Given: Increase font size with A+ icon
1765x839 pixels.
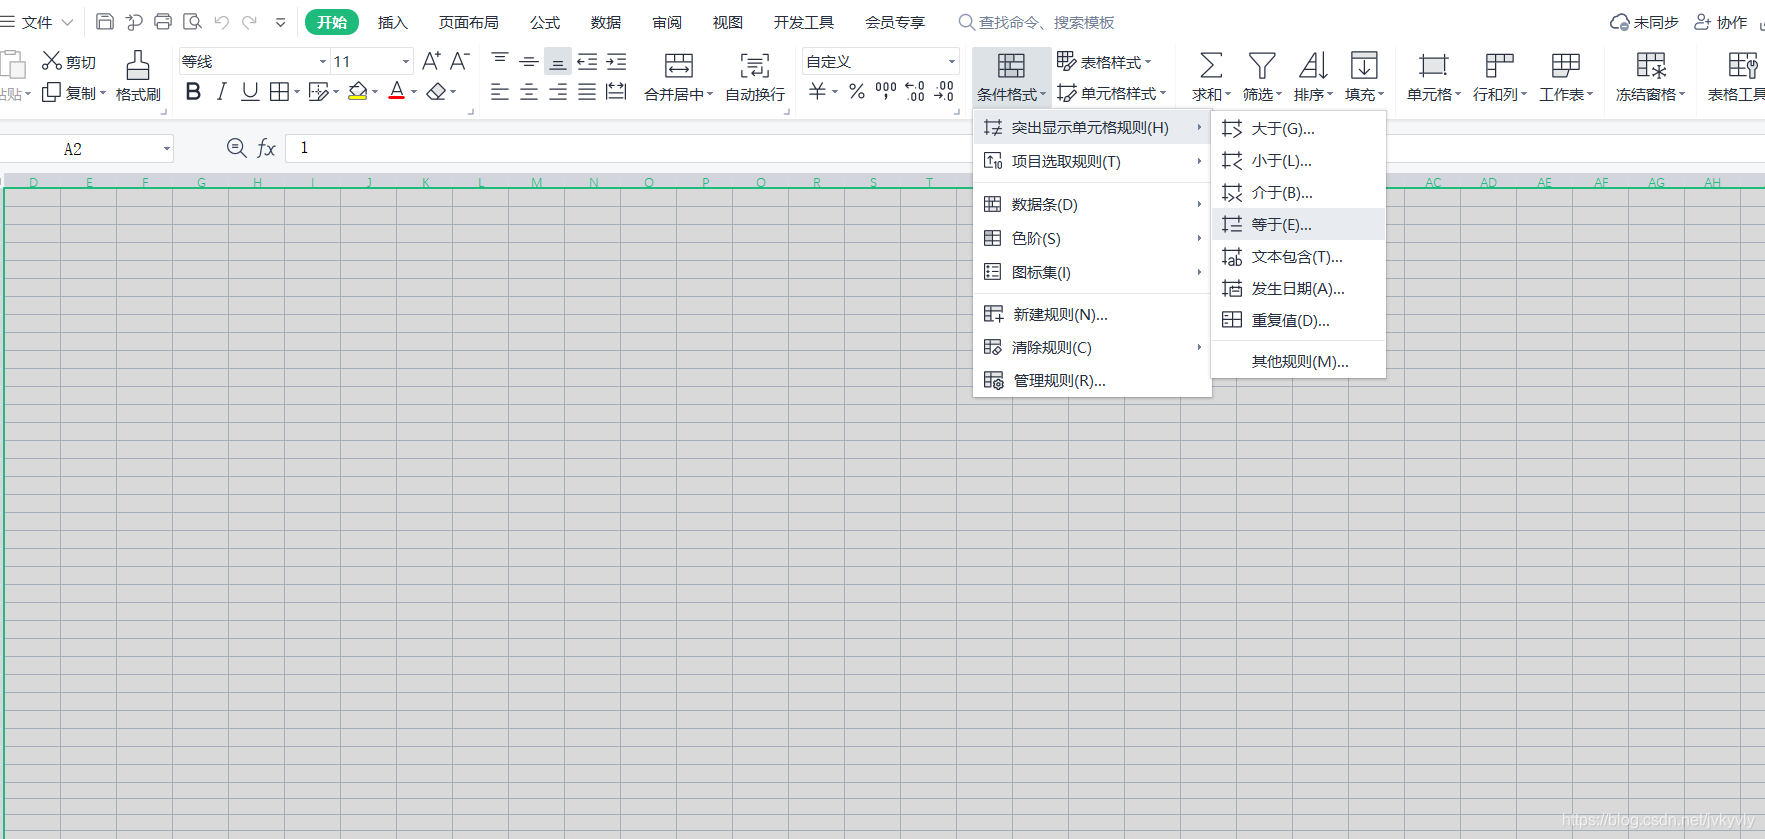Looking at the screenshot, I should tap(431, 61).
